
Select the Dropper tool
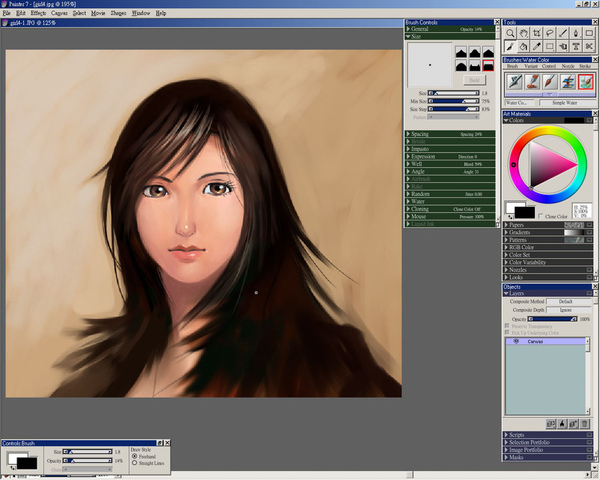pos(536,47)
